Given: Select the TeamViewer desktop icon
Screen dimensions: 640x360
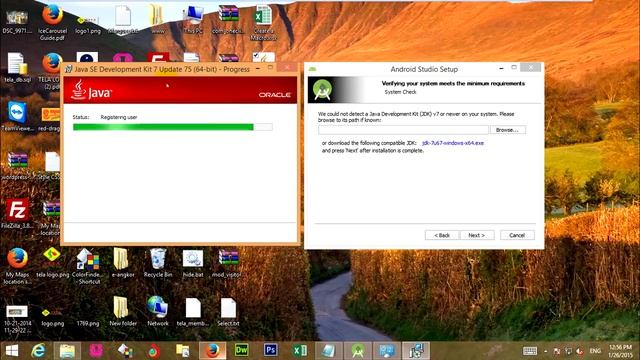Looking at the screenshot, I should (17, 116).
